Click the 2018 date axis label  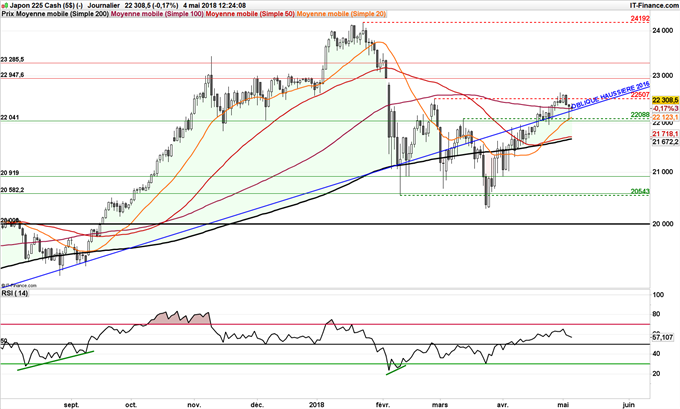tap(317, 405)
